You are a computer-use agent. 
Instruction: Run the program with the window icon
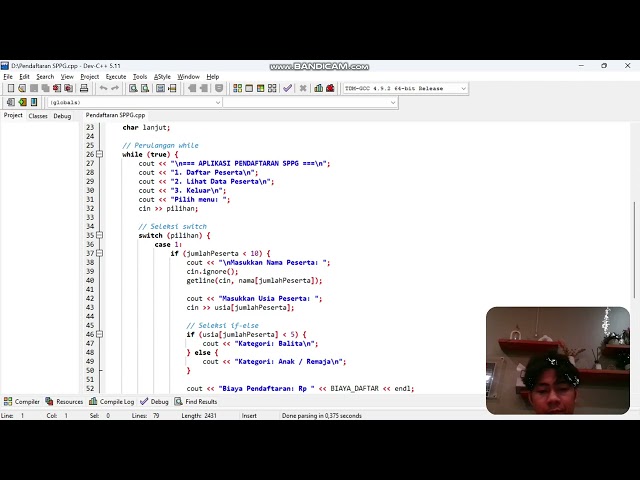(x=249, y=88)
